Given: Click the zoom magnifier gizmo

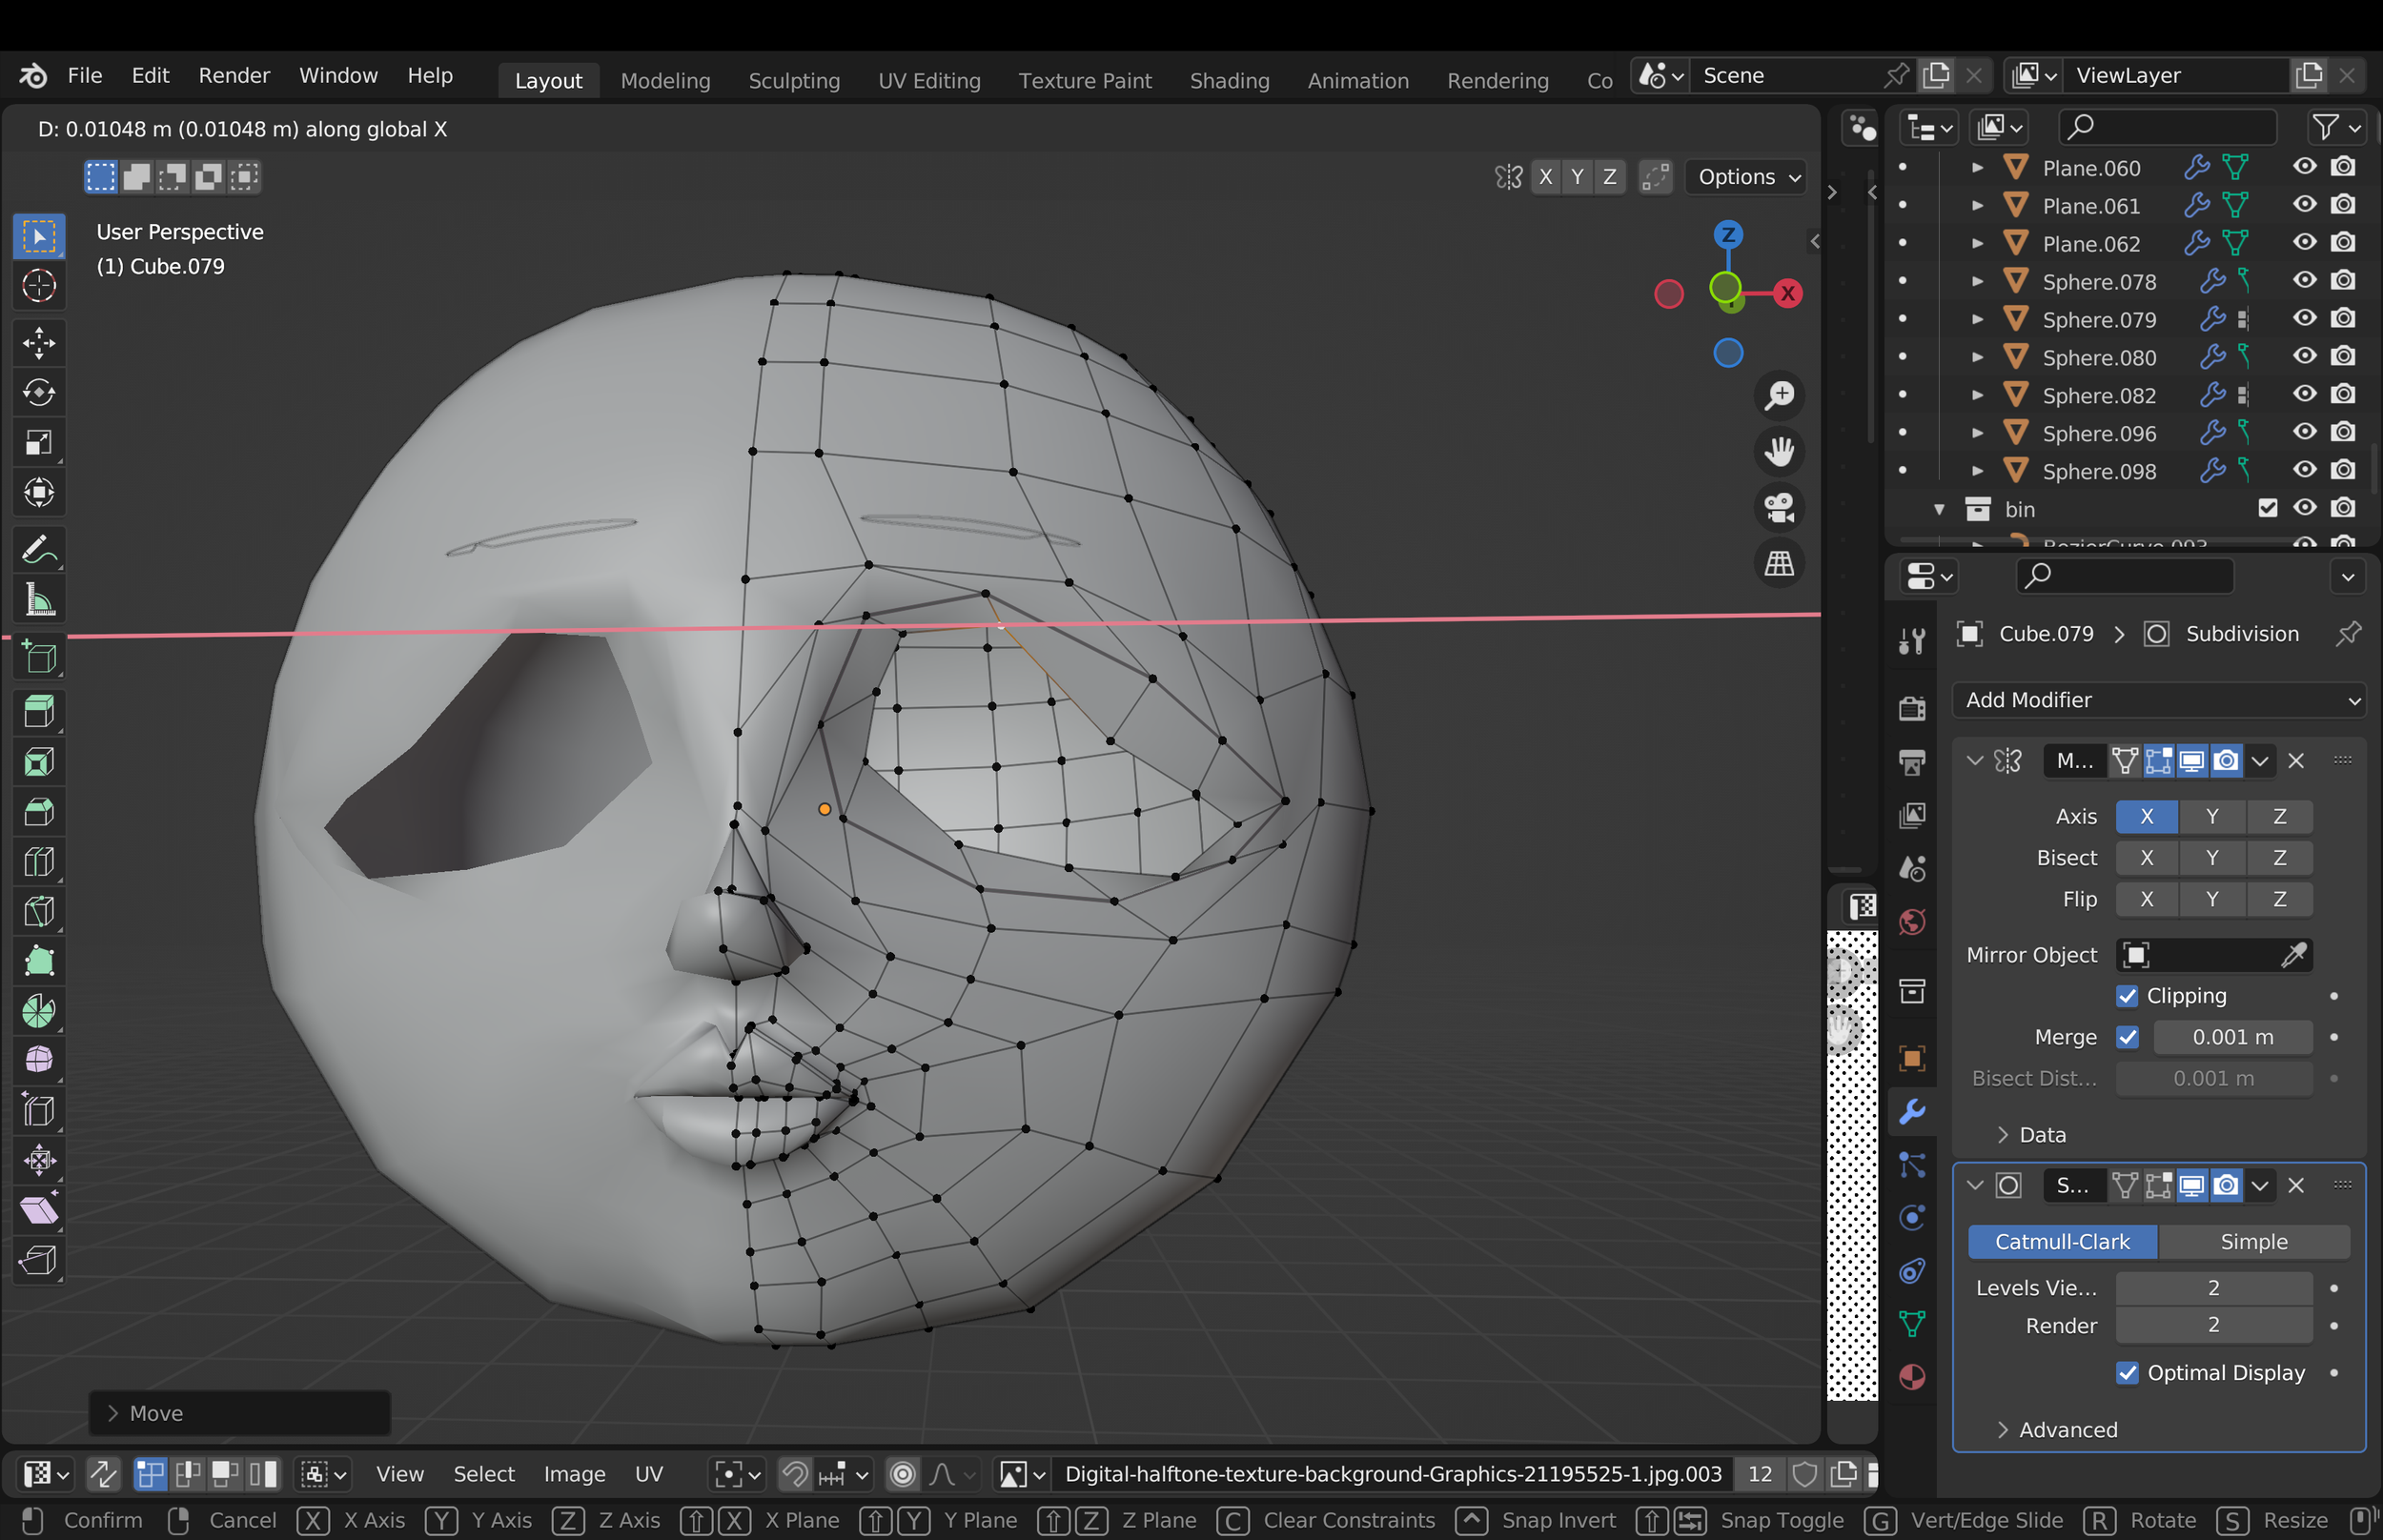Looking at the screenshot, I should pos(1780,395).
